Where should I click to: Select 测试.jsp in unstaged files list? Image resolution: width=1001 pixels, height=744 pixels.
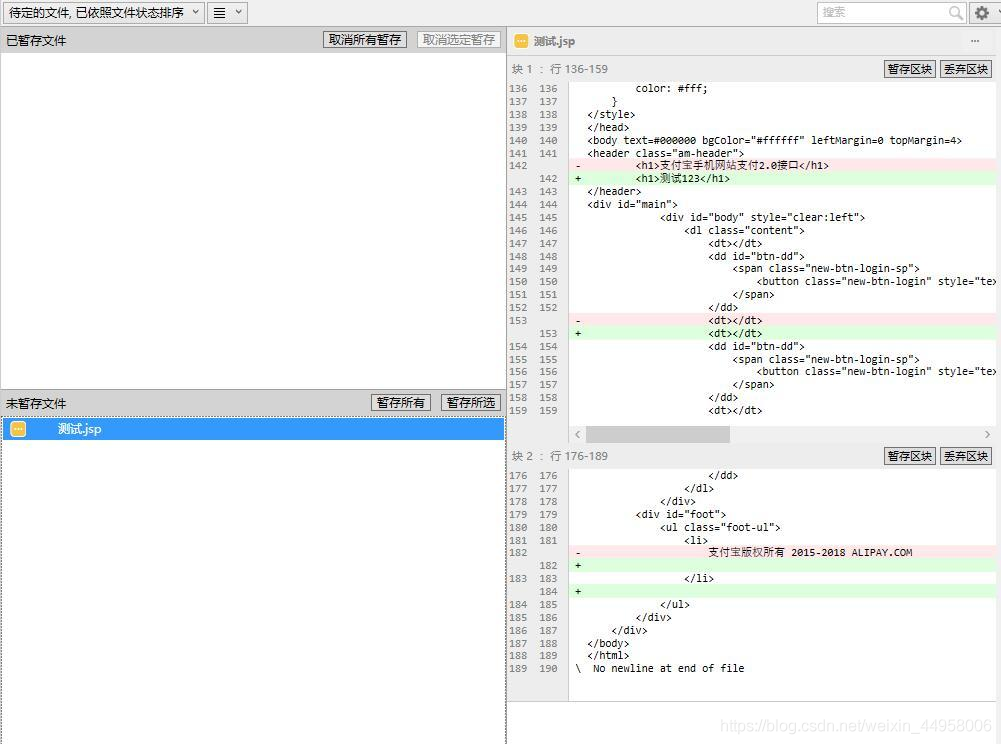80,429
